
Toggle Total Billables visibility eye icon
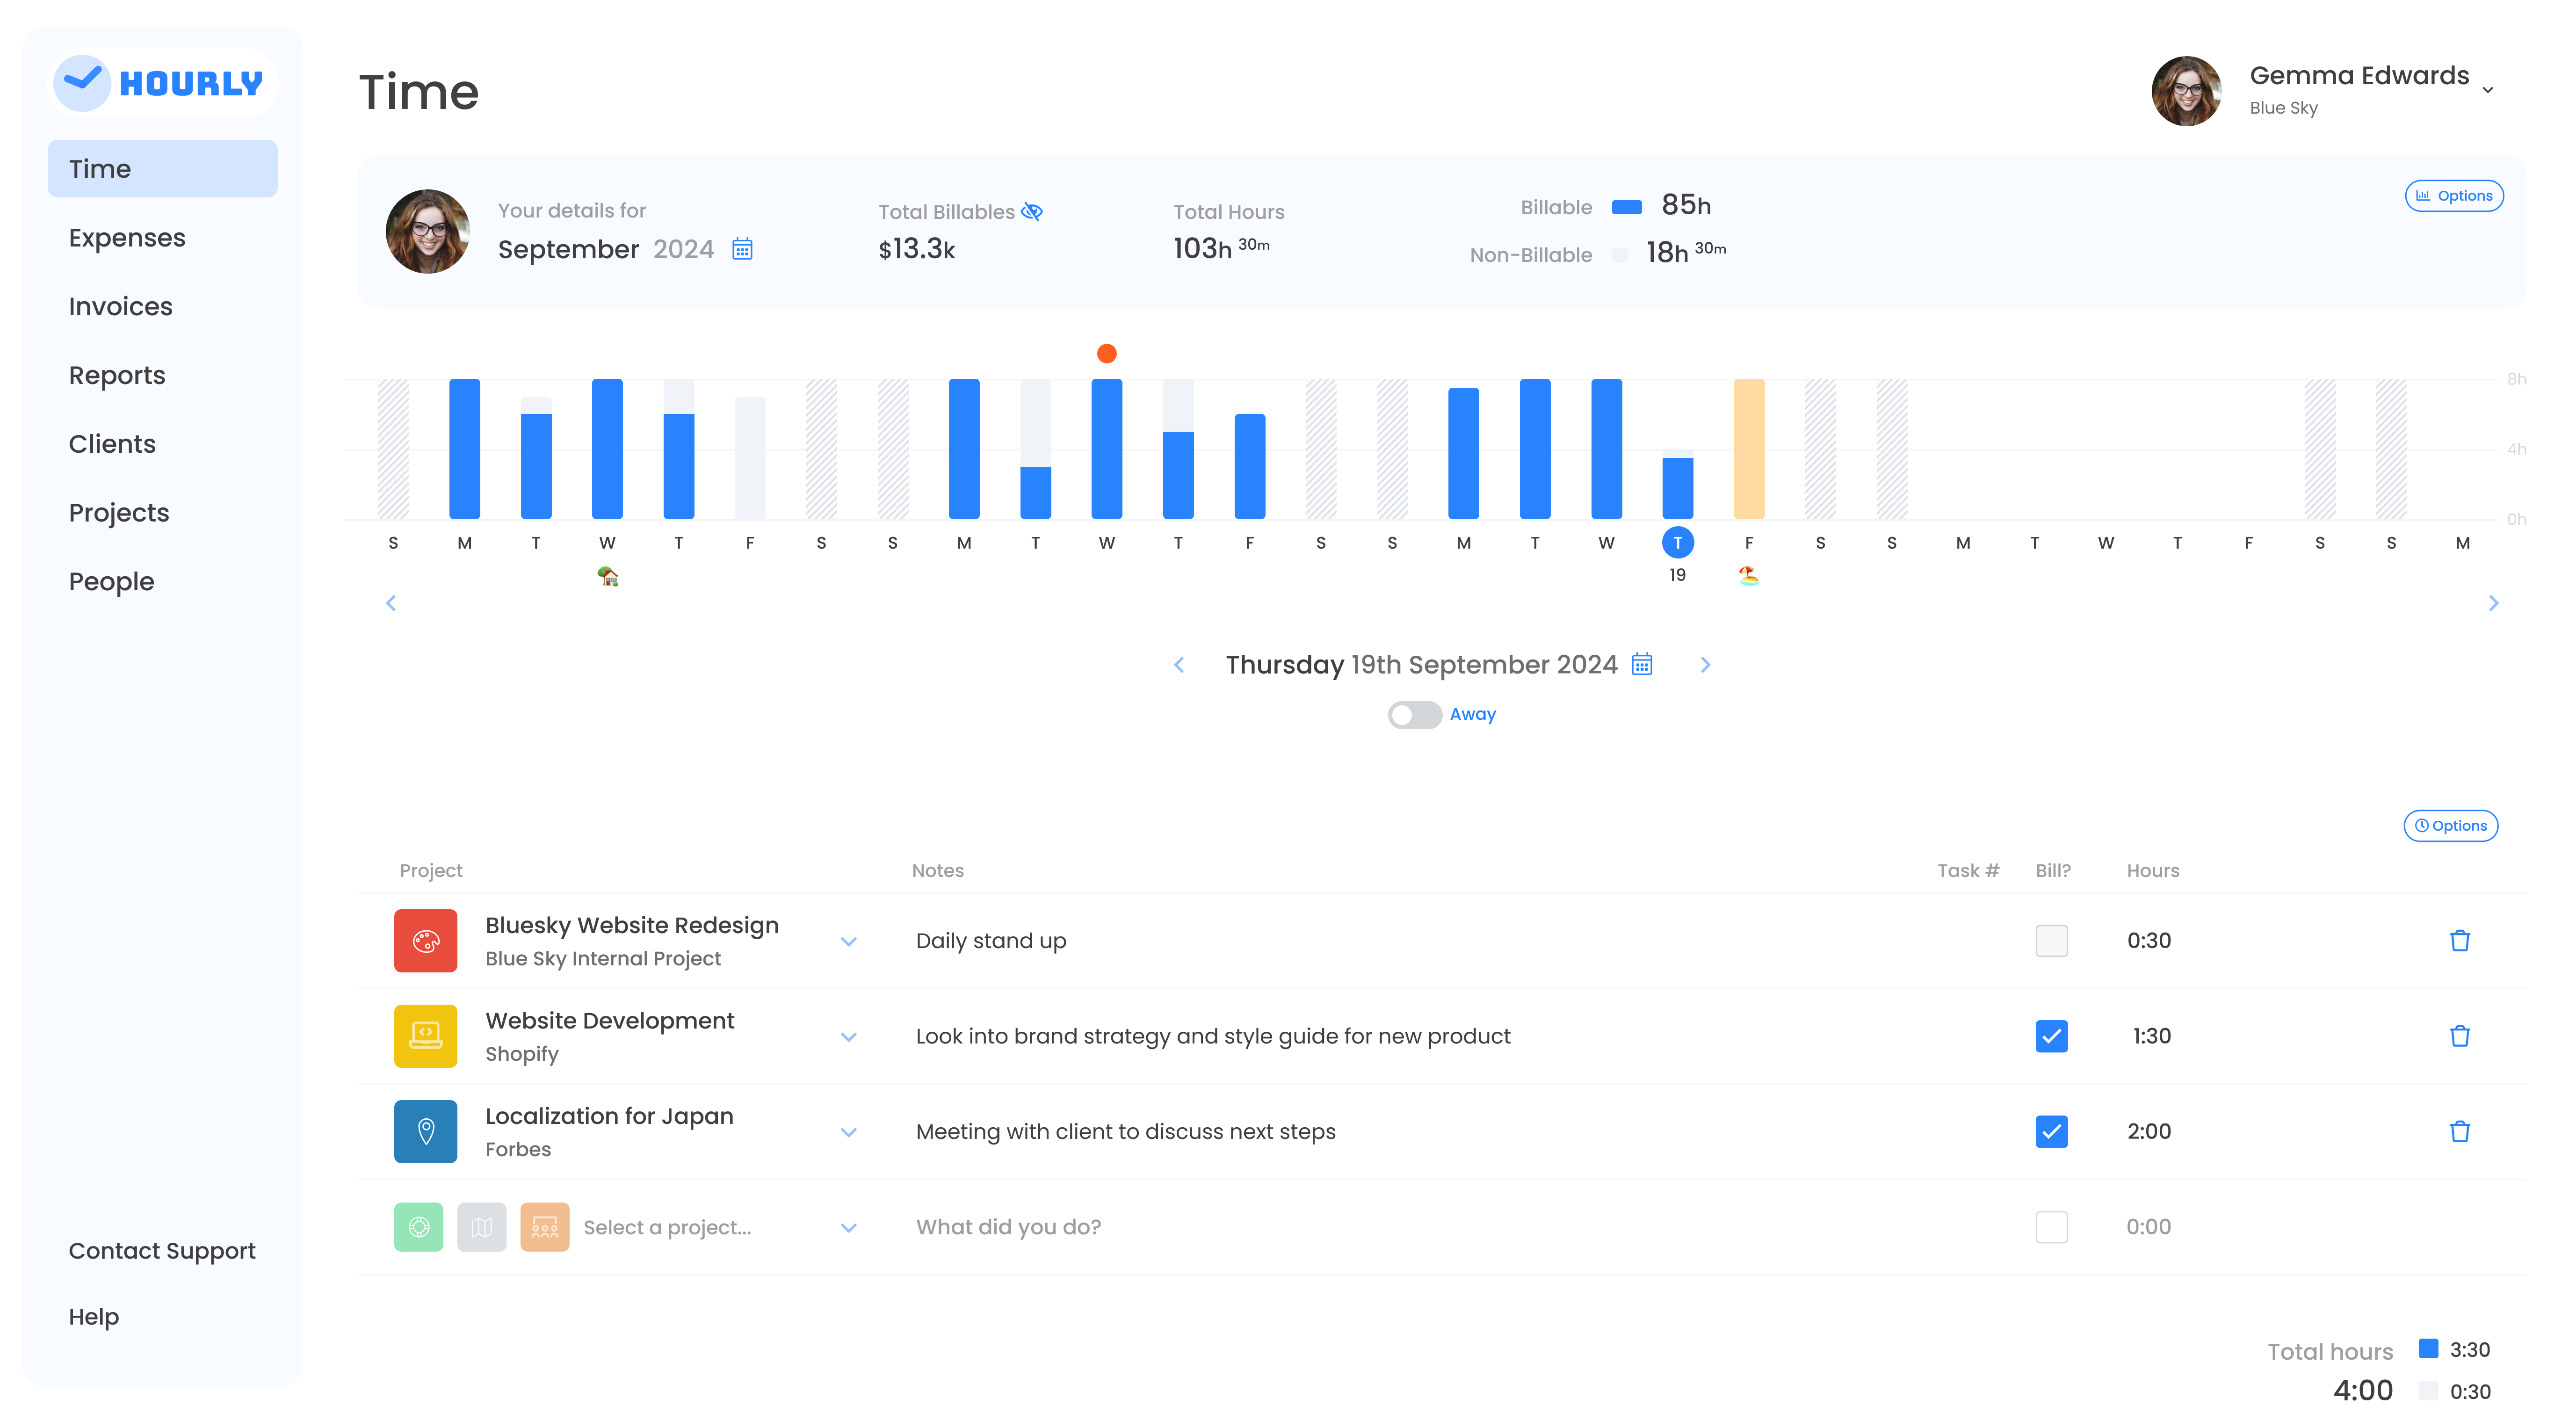click(1032, 212)
